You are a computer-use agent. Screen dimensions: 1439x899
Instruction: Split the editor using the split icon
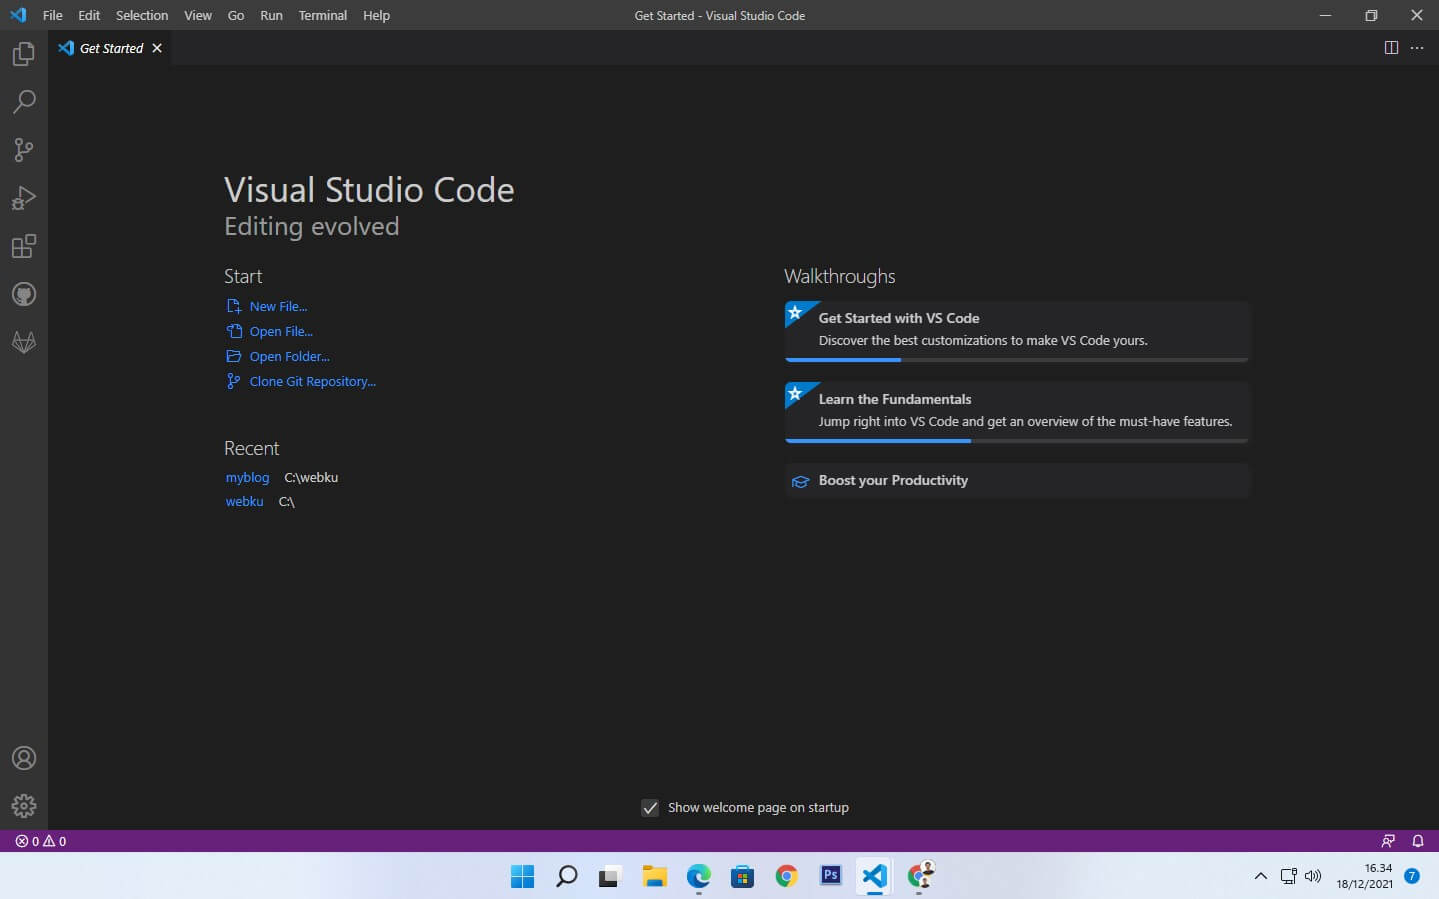point(1391,47)
